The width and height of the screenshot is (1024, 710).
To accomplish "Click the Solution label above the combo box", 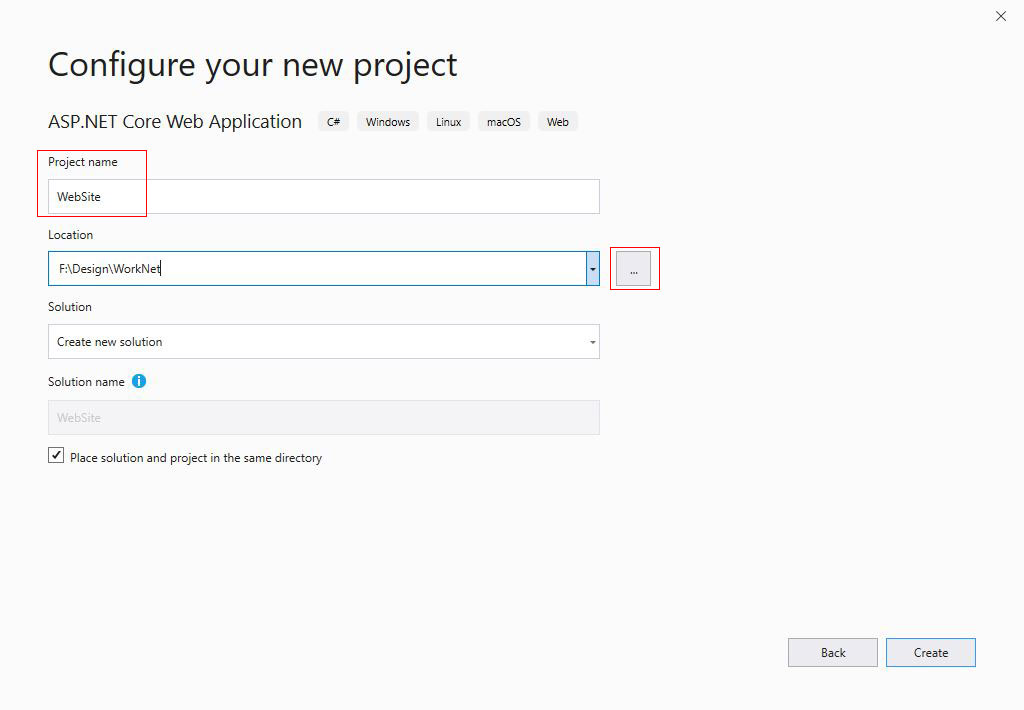I will pos(70,307).
